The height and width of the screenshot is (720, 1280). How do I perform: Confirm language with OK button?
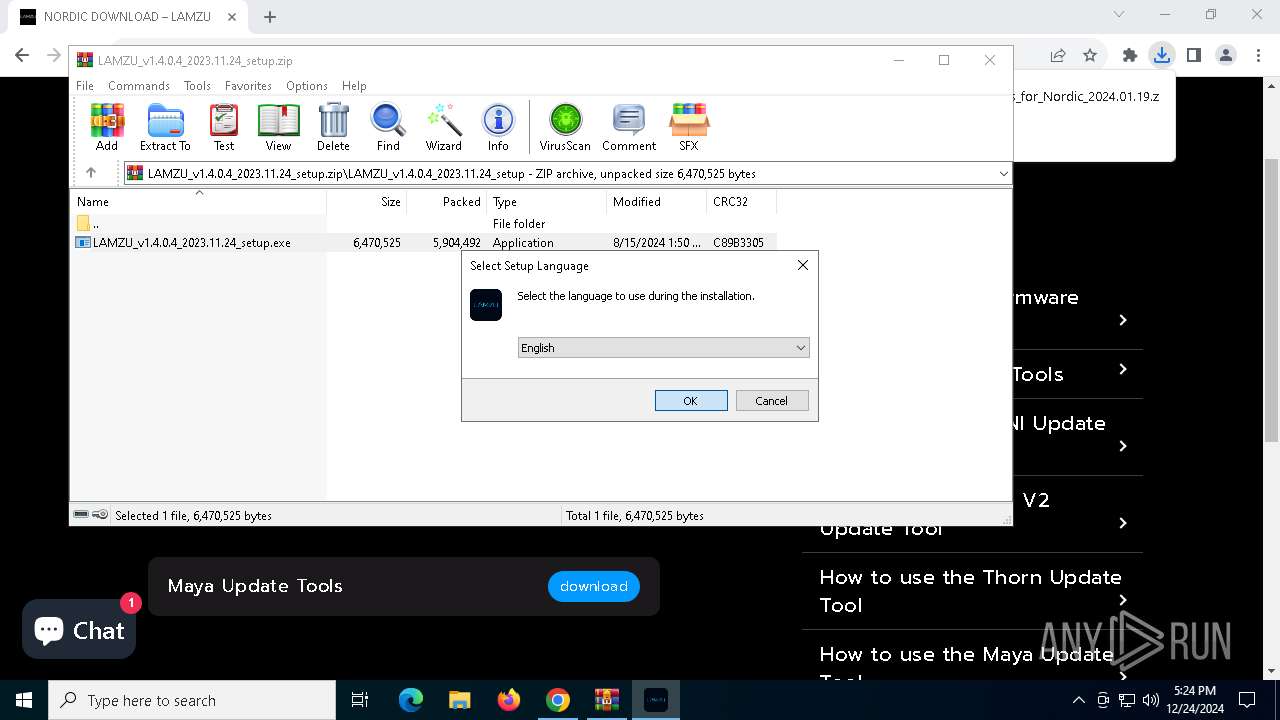pyautogui.click(x=691, y=400)
